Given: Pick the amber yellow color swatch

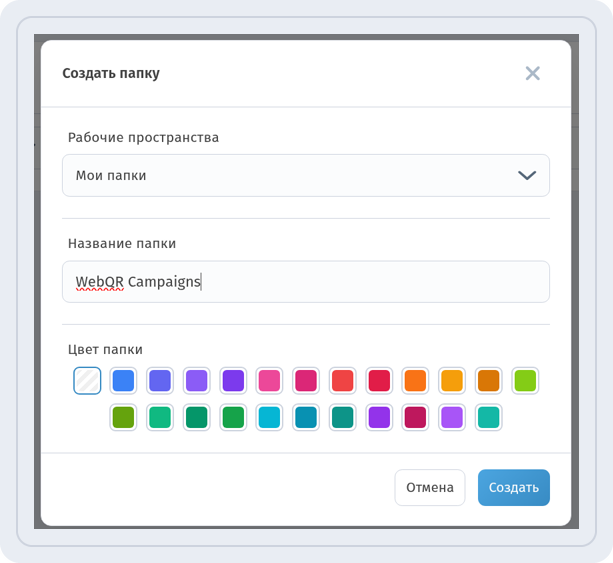Looking at the screenshot, I should click(x=452, y=380).
